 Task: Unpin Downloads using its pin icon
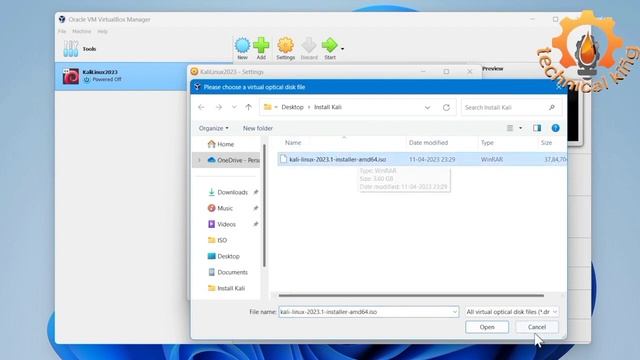point(256,192)
